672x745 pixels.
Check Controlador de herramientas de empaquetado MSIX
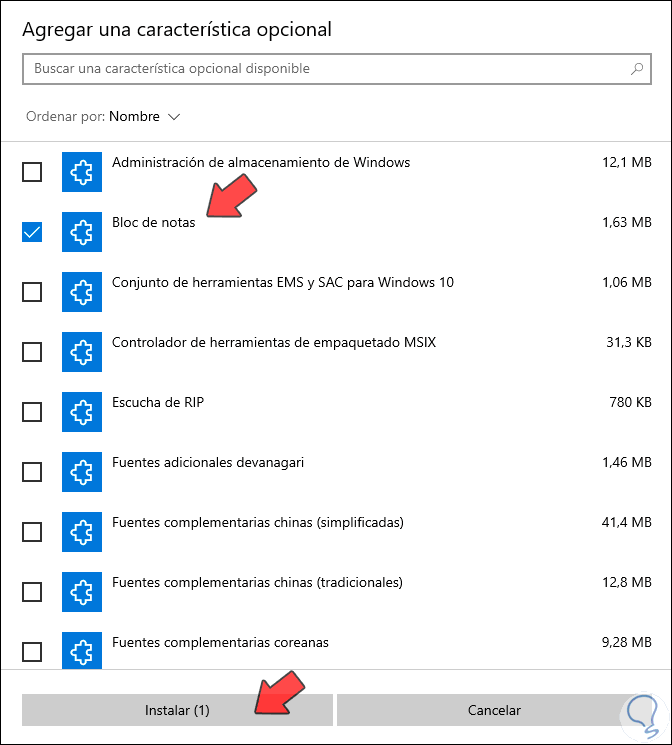pos(32,352)
